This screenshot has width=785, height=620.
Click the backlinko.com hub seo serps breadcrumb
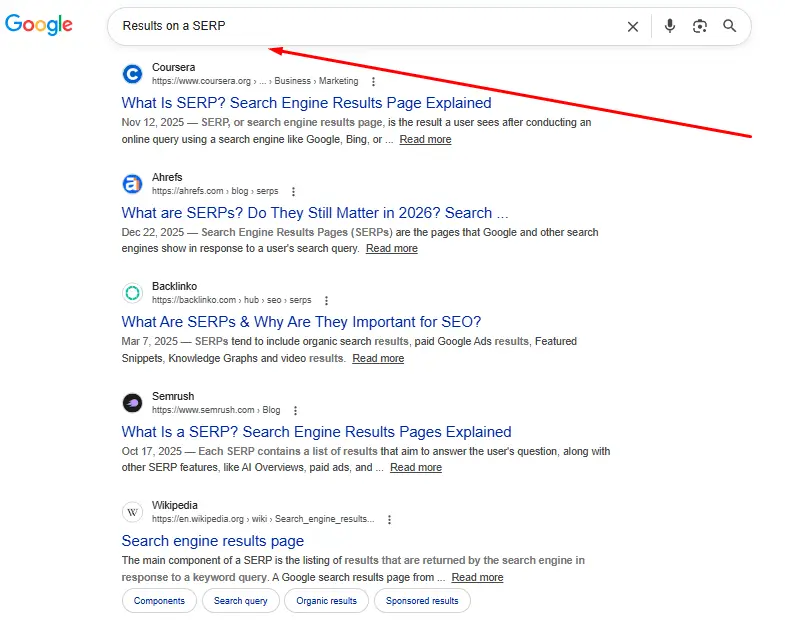[232, 300]
